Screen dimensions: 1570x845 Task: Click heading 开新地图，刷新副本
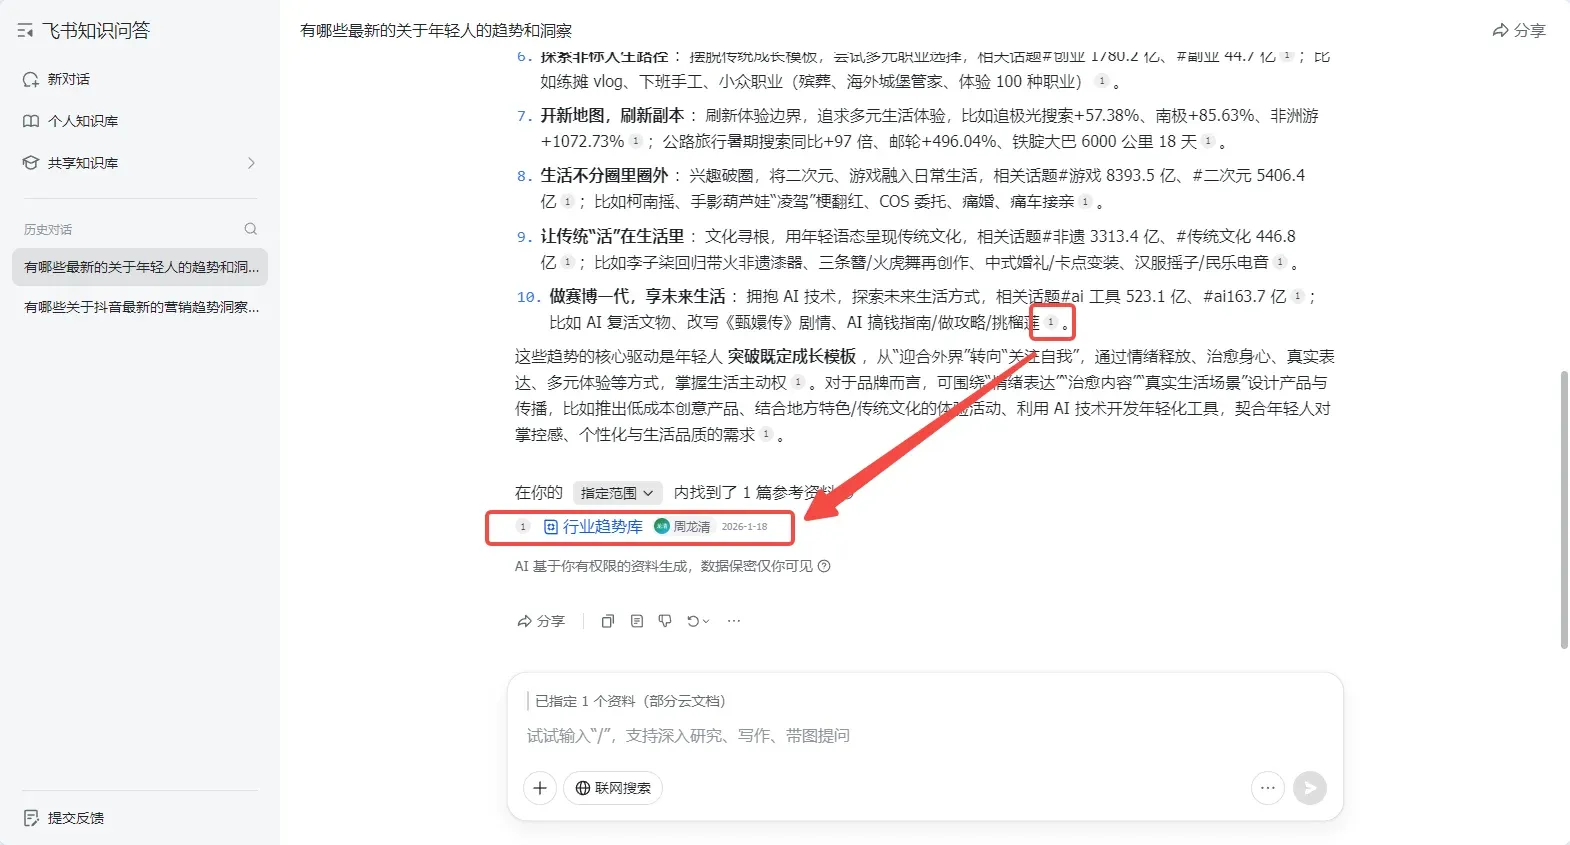613,115
